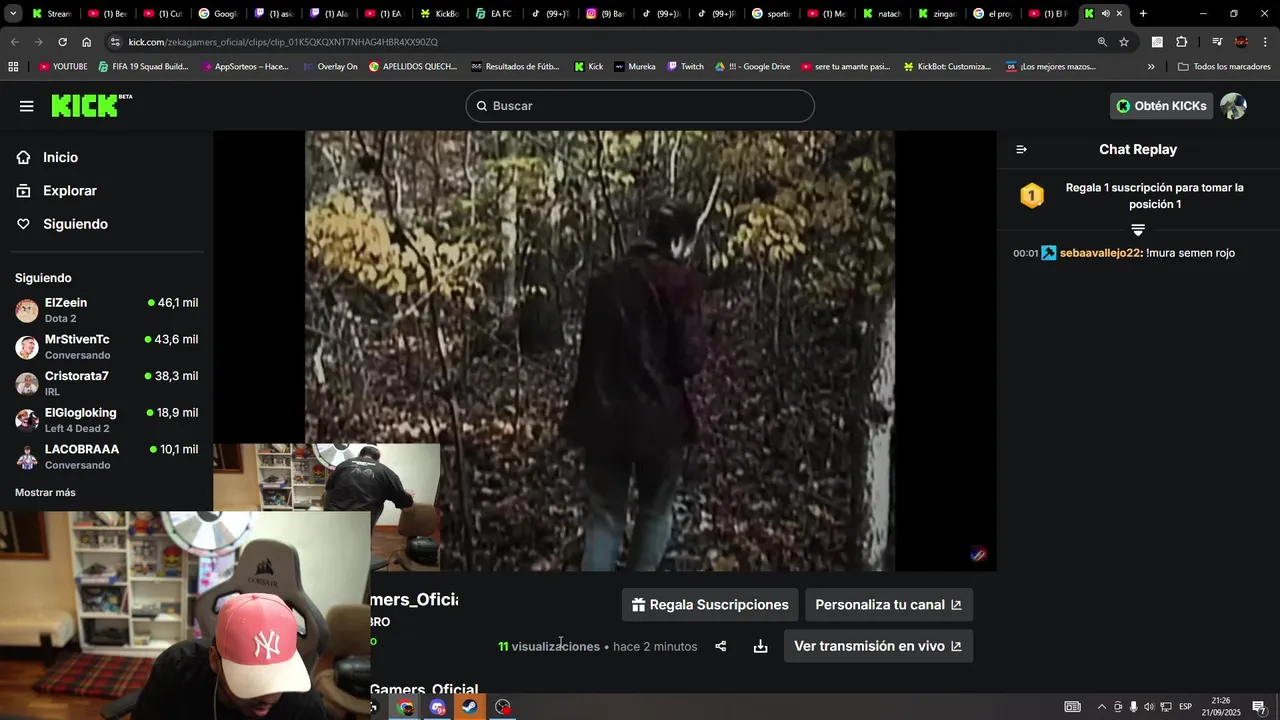
Task: Switch to the natach tab
Action: pyautogui.click(x=882, y=13)
